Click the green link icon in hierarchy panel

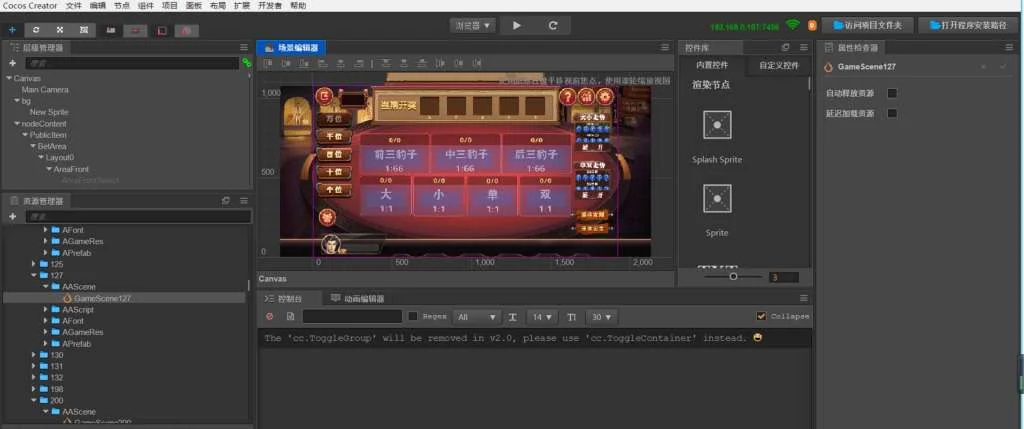246,63
